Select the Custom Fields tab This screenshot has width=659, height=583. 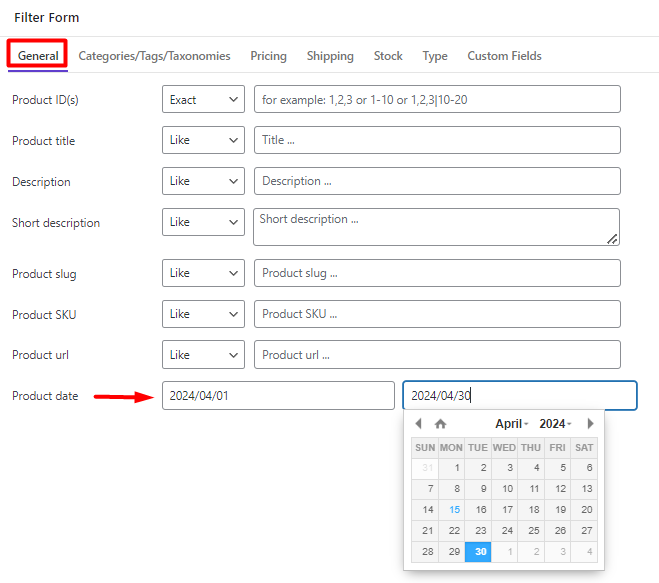504,56
